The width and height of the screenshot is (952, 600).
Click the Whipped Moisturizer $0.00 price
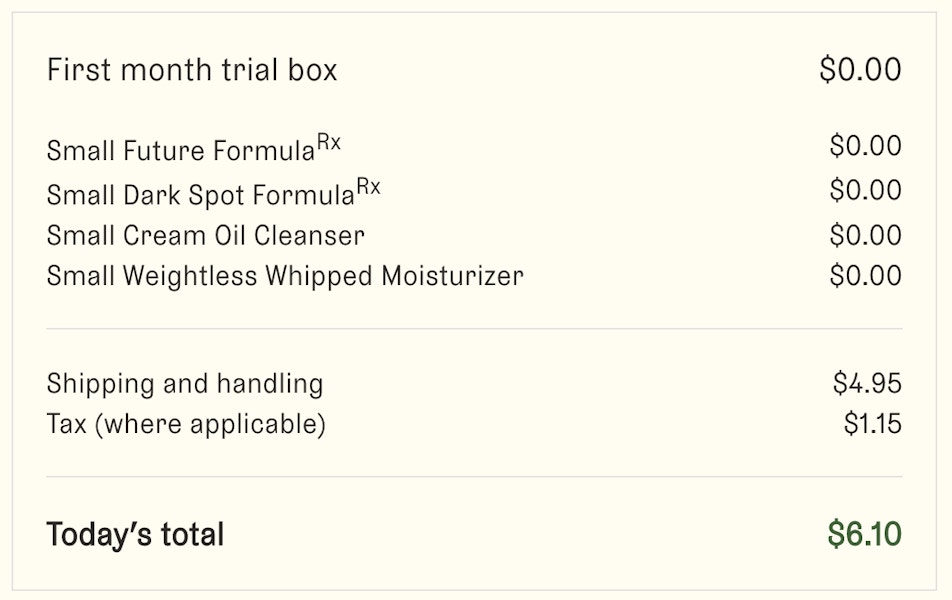pos(865,276)
